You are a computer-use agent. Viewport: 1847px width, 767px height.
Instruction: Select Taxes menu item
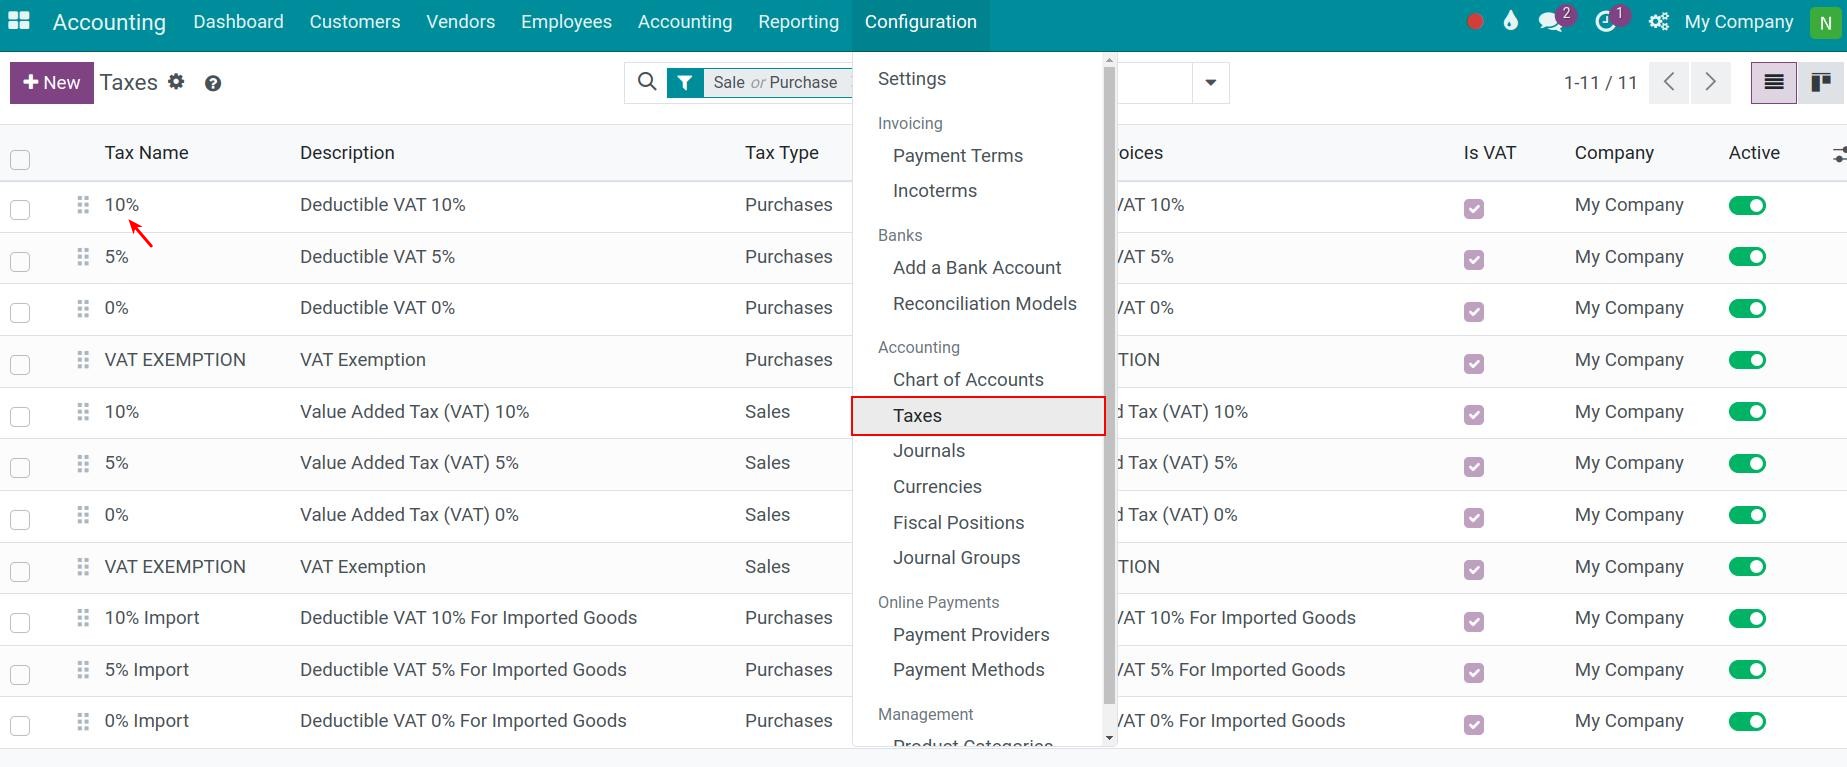point(978,416)
